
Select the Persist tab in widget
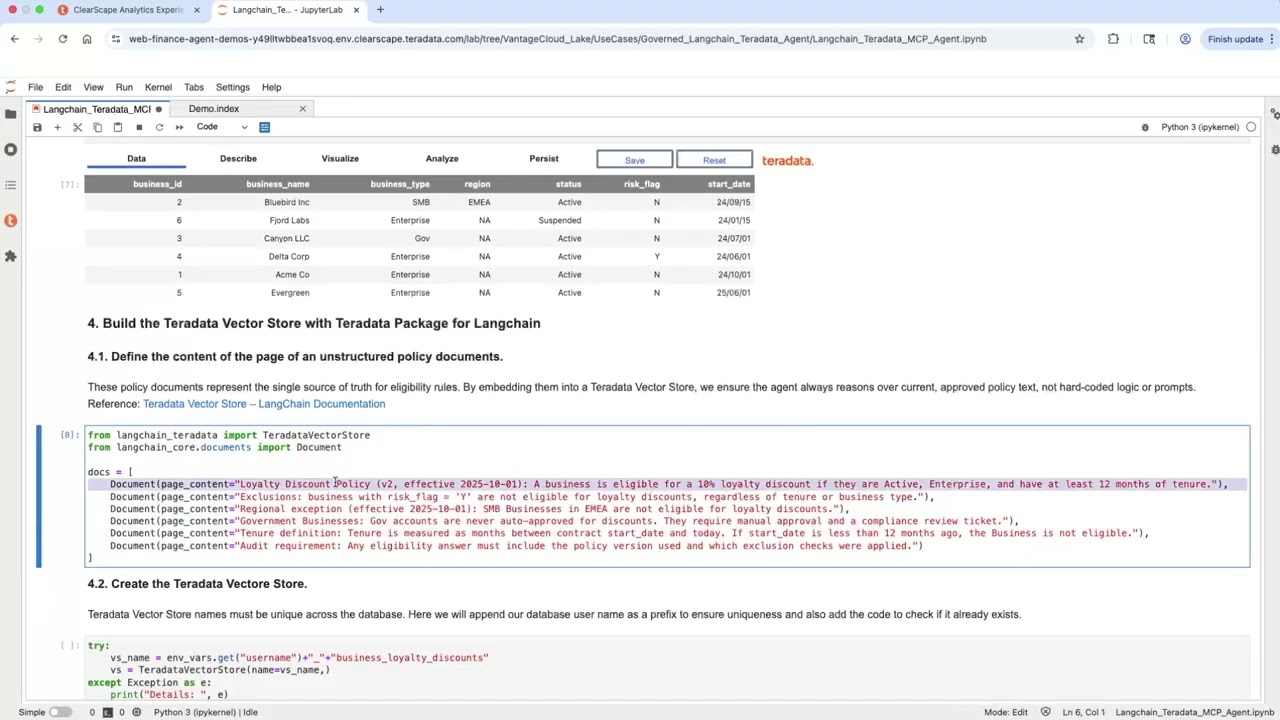(x=544, y=159)
